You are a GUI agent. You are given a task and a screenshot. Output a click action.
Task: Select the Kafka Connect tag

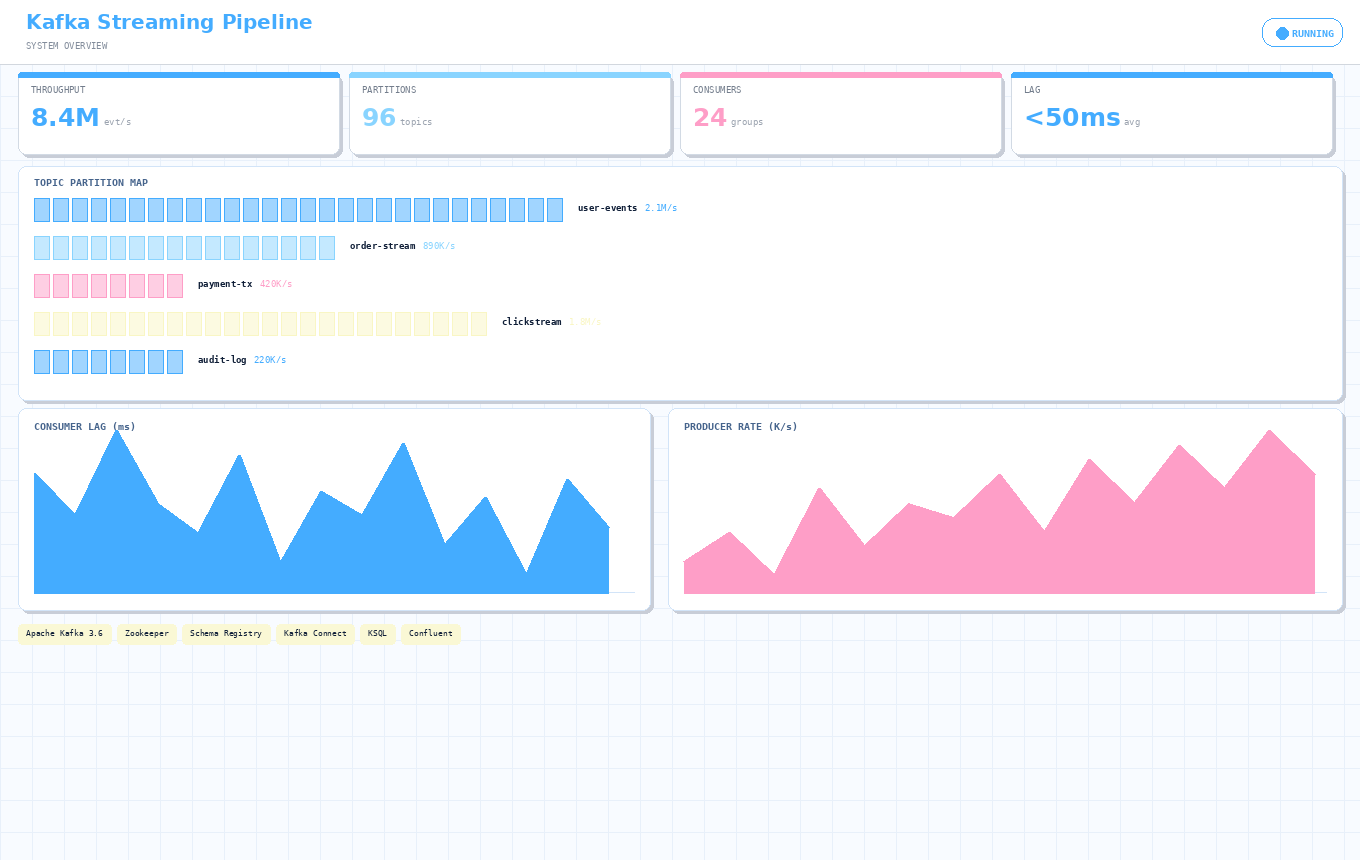point(315,633)
